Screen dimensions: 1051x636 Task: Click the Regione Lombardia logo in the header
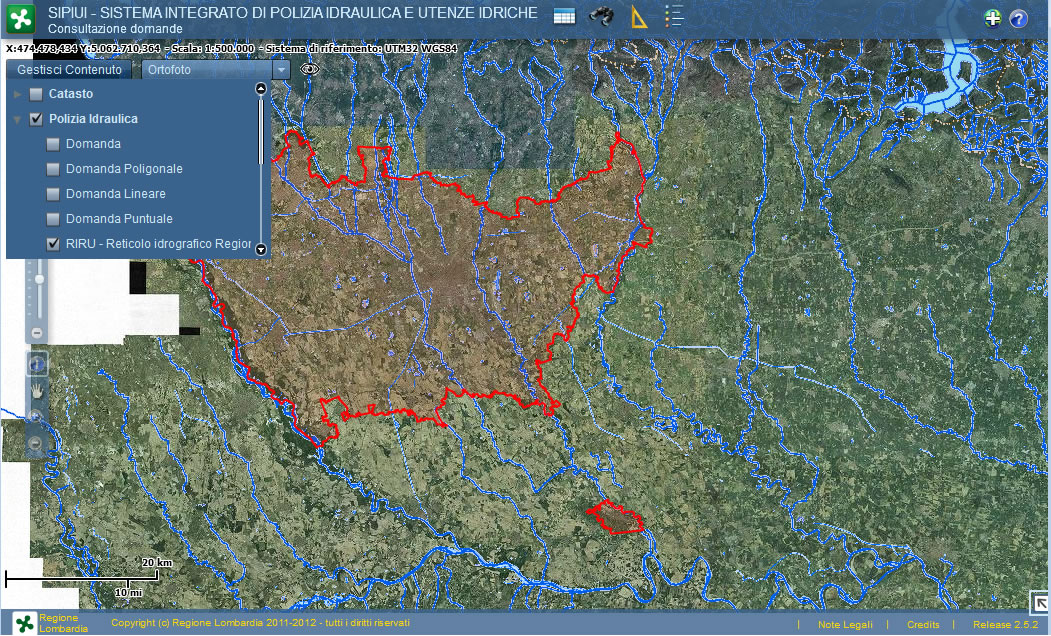click(x=21, y=18)
